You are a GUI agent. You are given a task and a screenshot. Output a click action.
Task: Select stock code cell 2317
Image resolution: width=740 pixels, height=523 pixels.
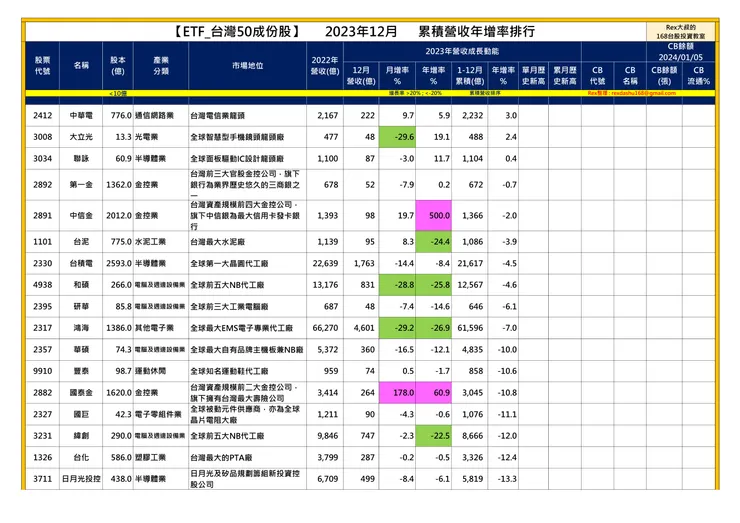click(x=42, y=328)
